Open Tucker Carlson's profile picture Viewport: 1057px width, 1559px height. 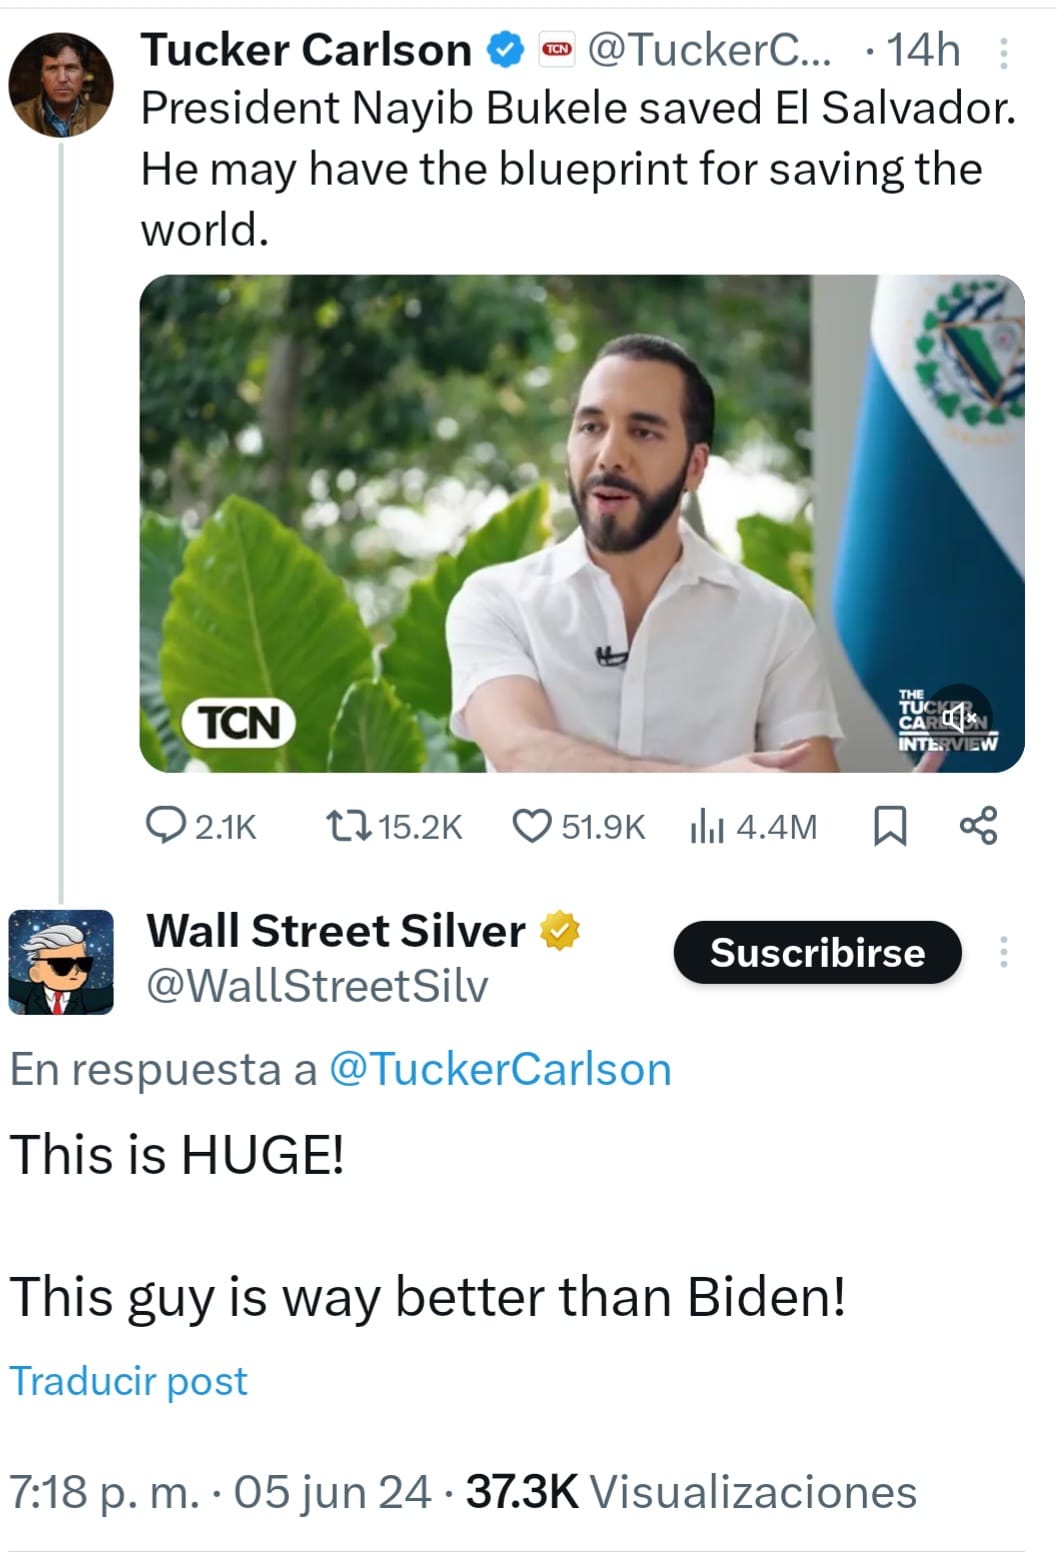(x=61, y=85)
